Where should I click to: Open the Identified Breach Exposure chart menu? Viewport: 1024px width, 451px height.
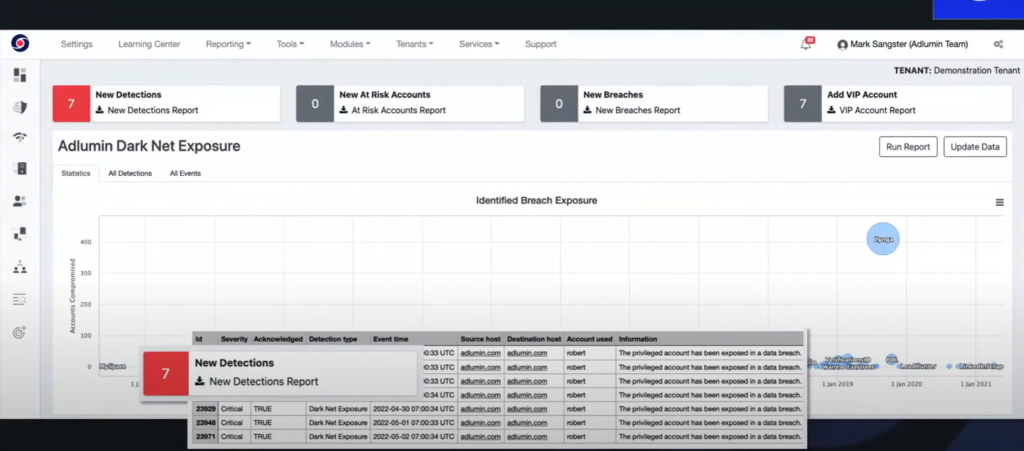(x=999, y=202)
